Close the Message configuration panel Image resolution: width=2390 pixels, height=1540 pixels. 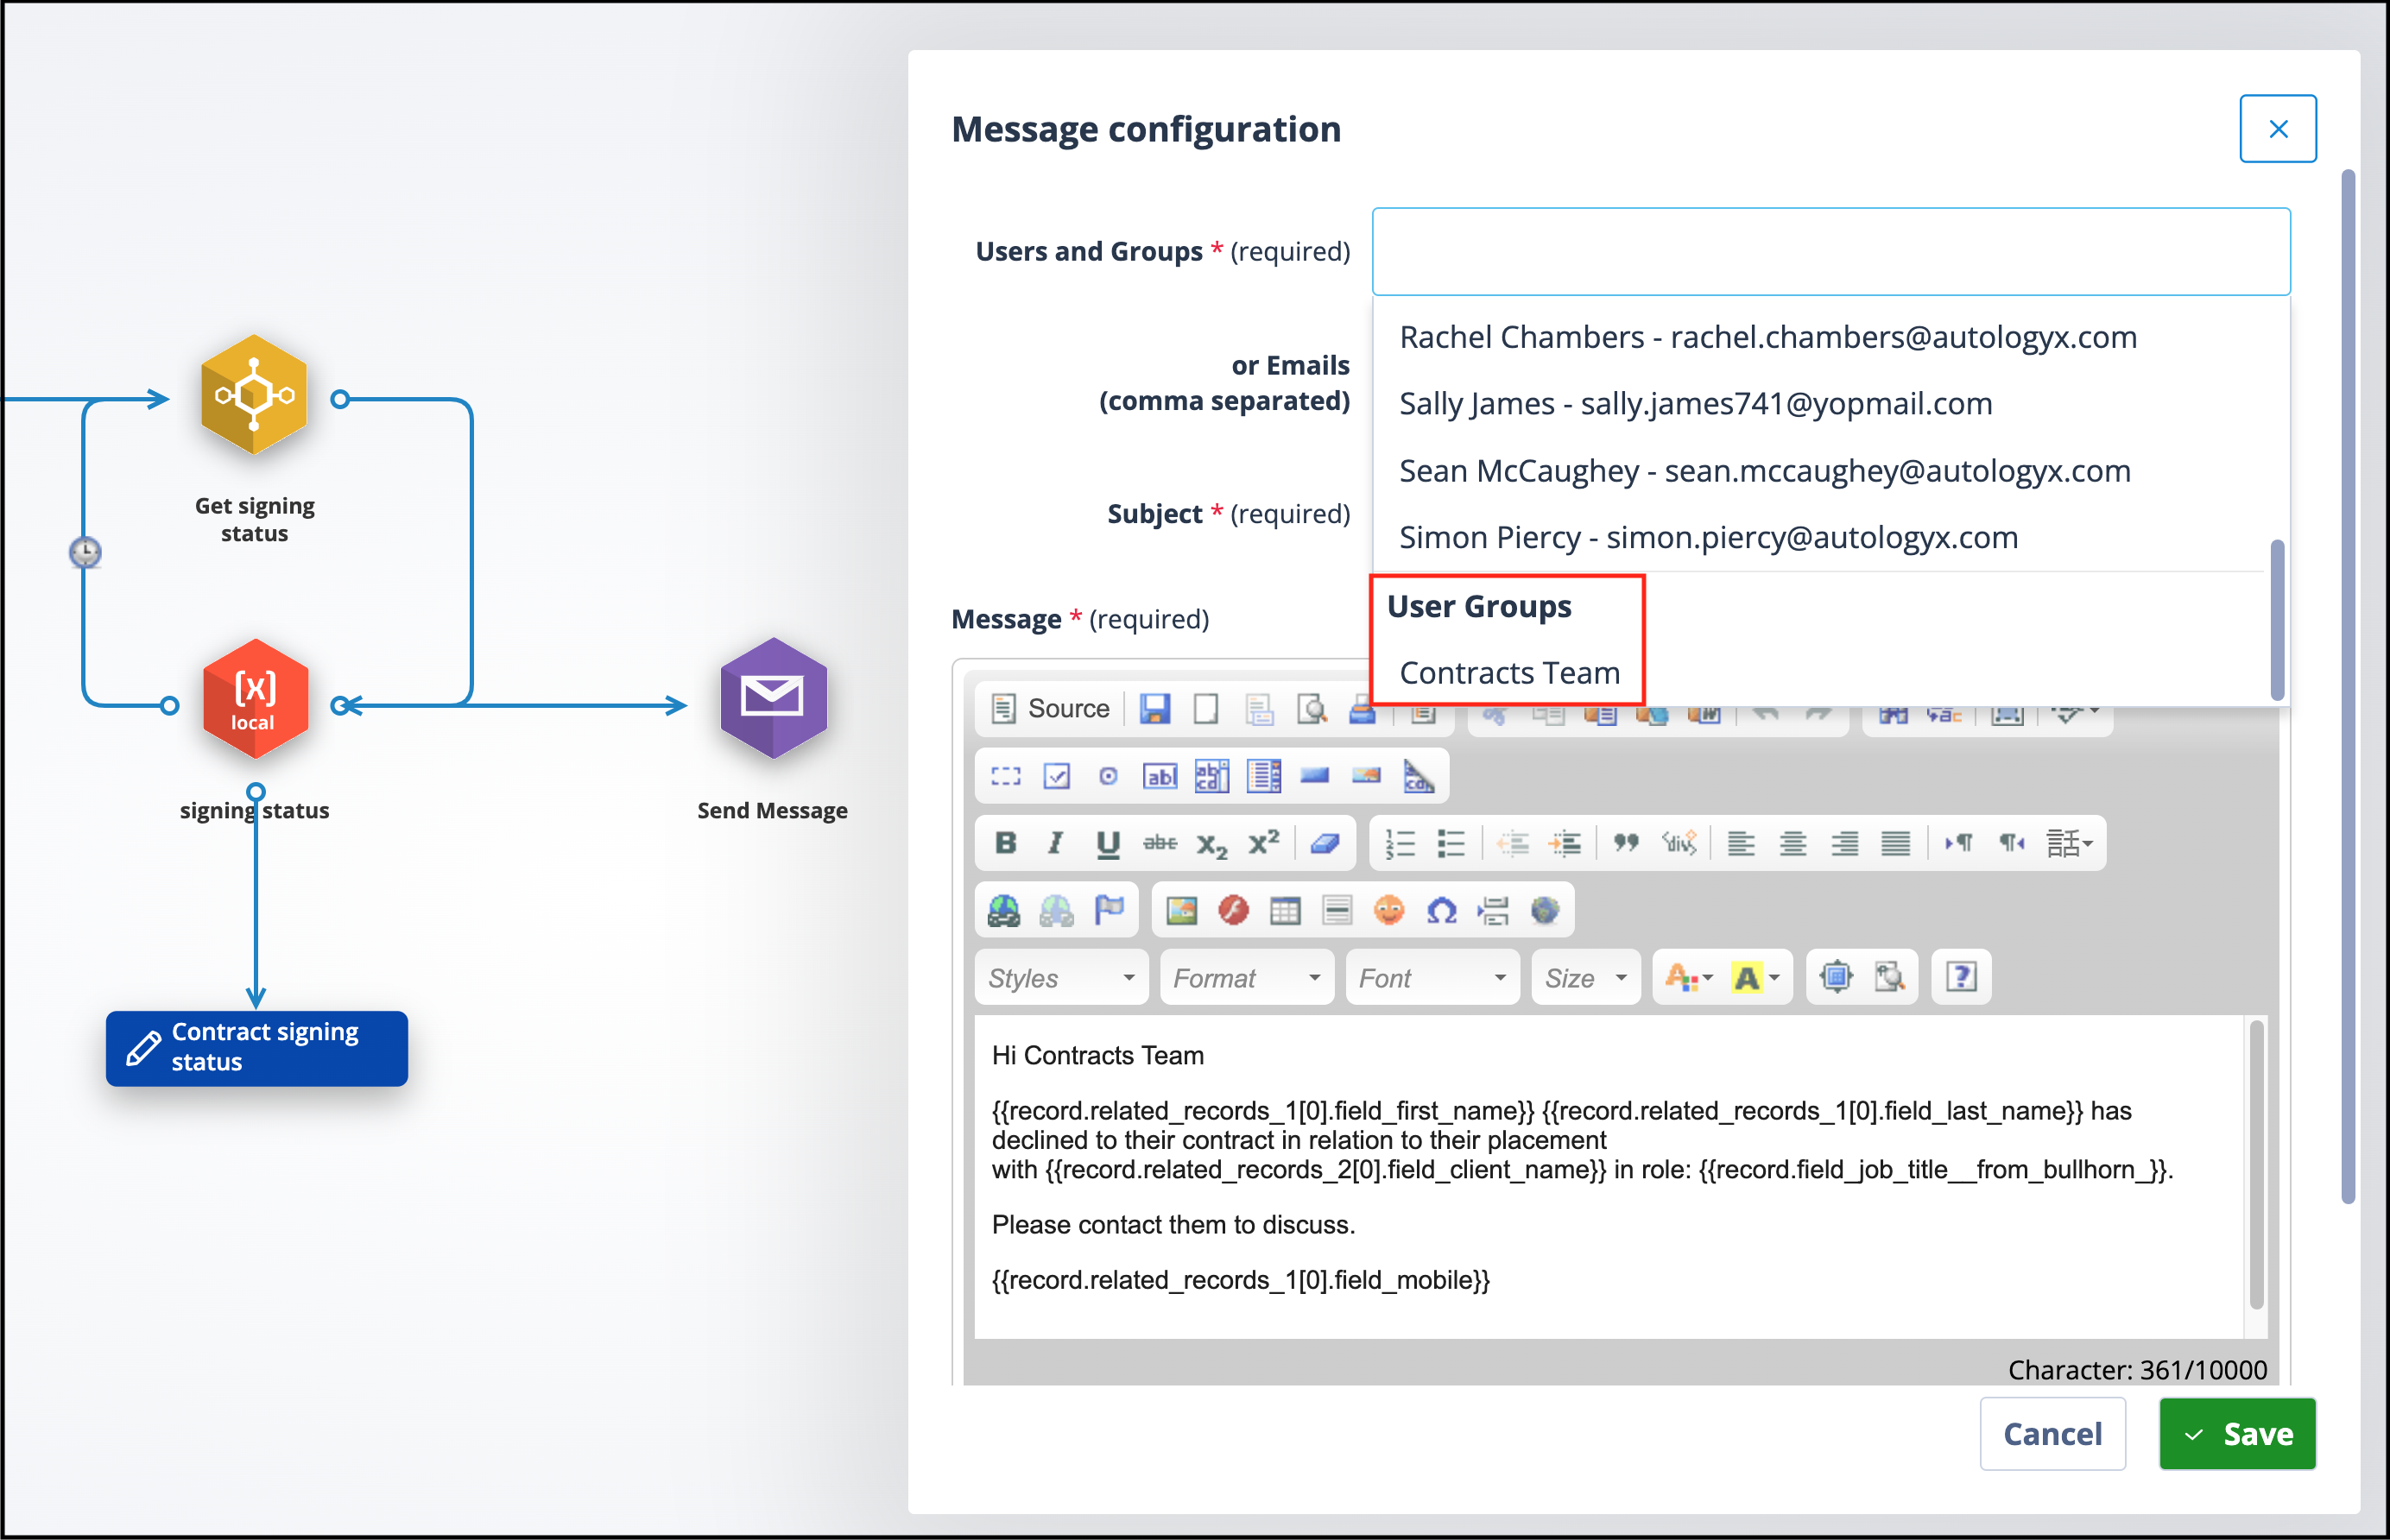(2278, 129)
